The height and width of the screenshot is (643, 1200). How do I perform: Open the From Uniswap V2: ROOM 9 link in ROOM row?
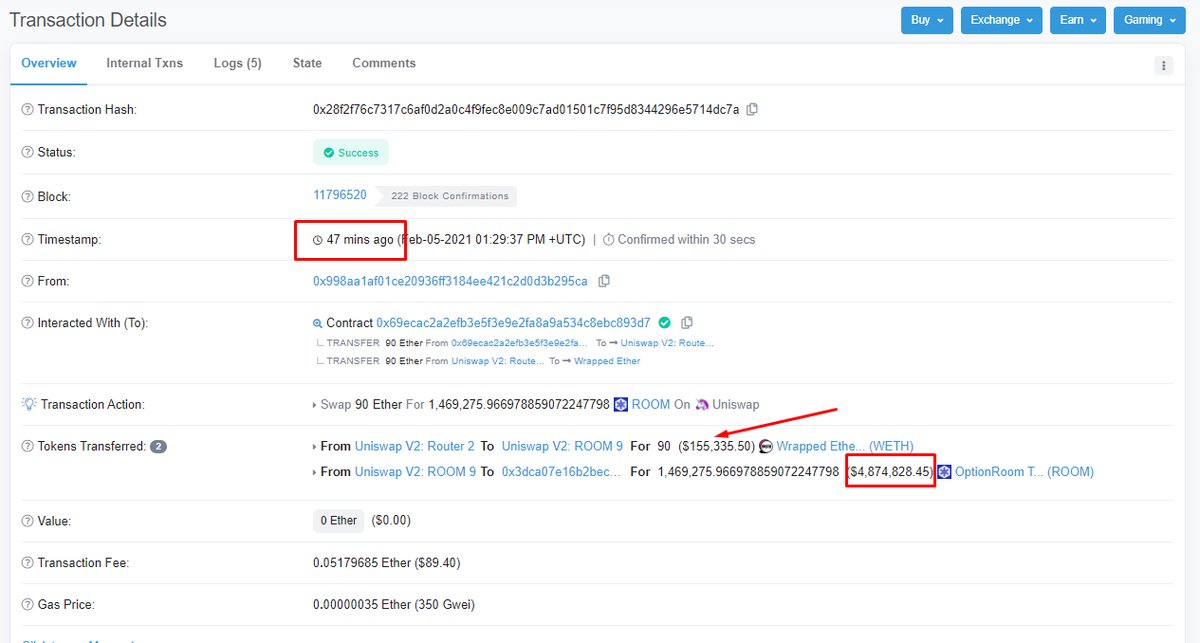pyautogui.click(x=415, y=471)
